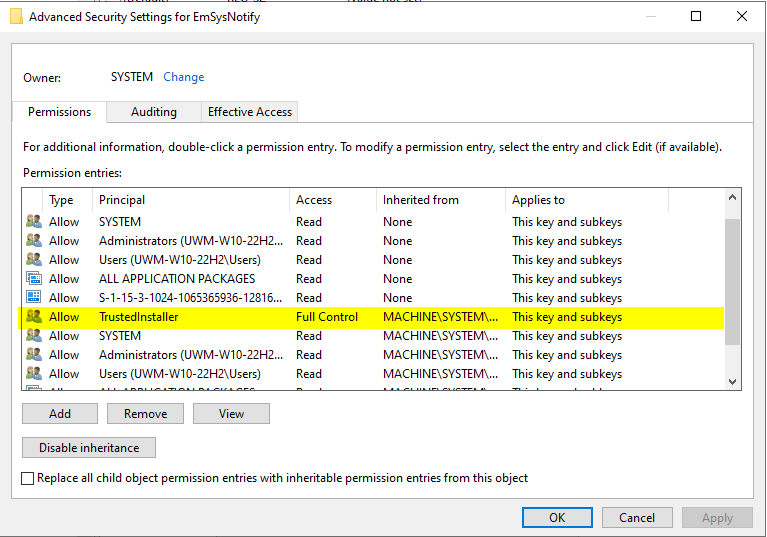Click Remove to delete the selected entry
Image resolution: width=767 pixels, height=537 pixels.
tap(145, 414)
